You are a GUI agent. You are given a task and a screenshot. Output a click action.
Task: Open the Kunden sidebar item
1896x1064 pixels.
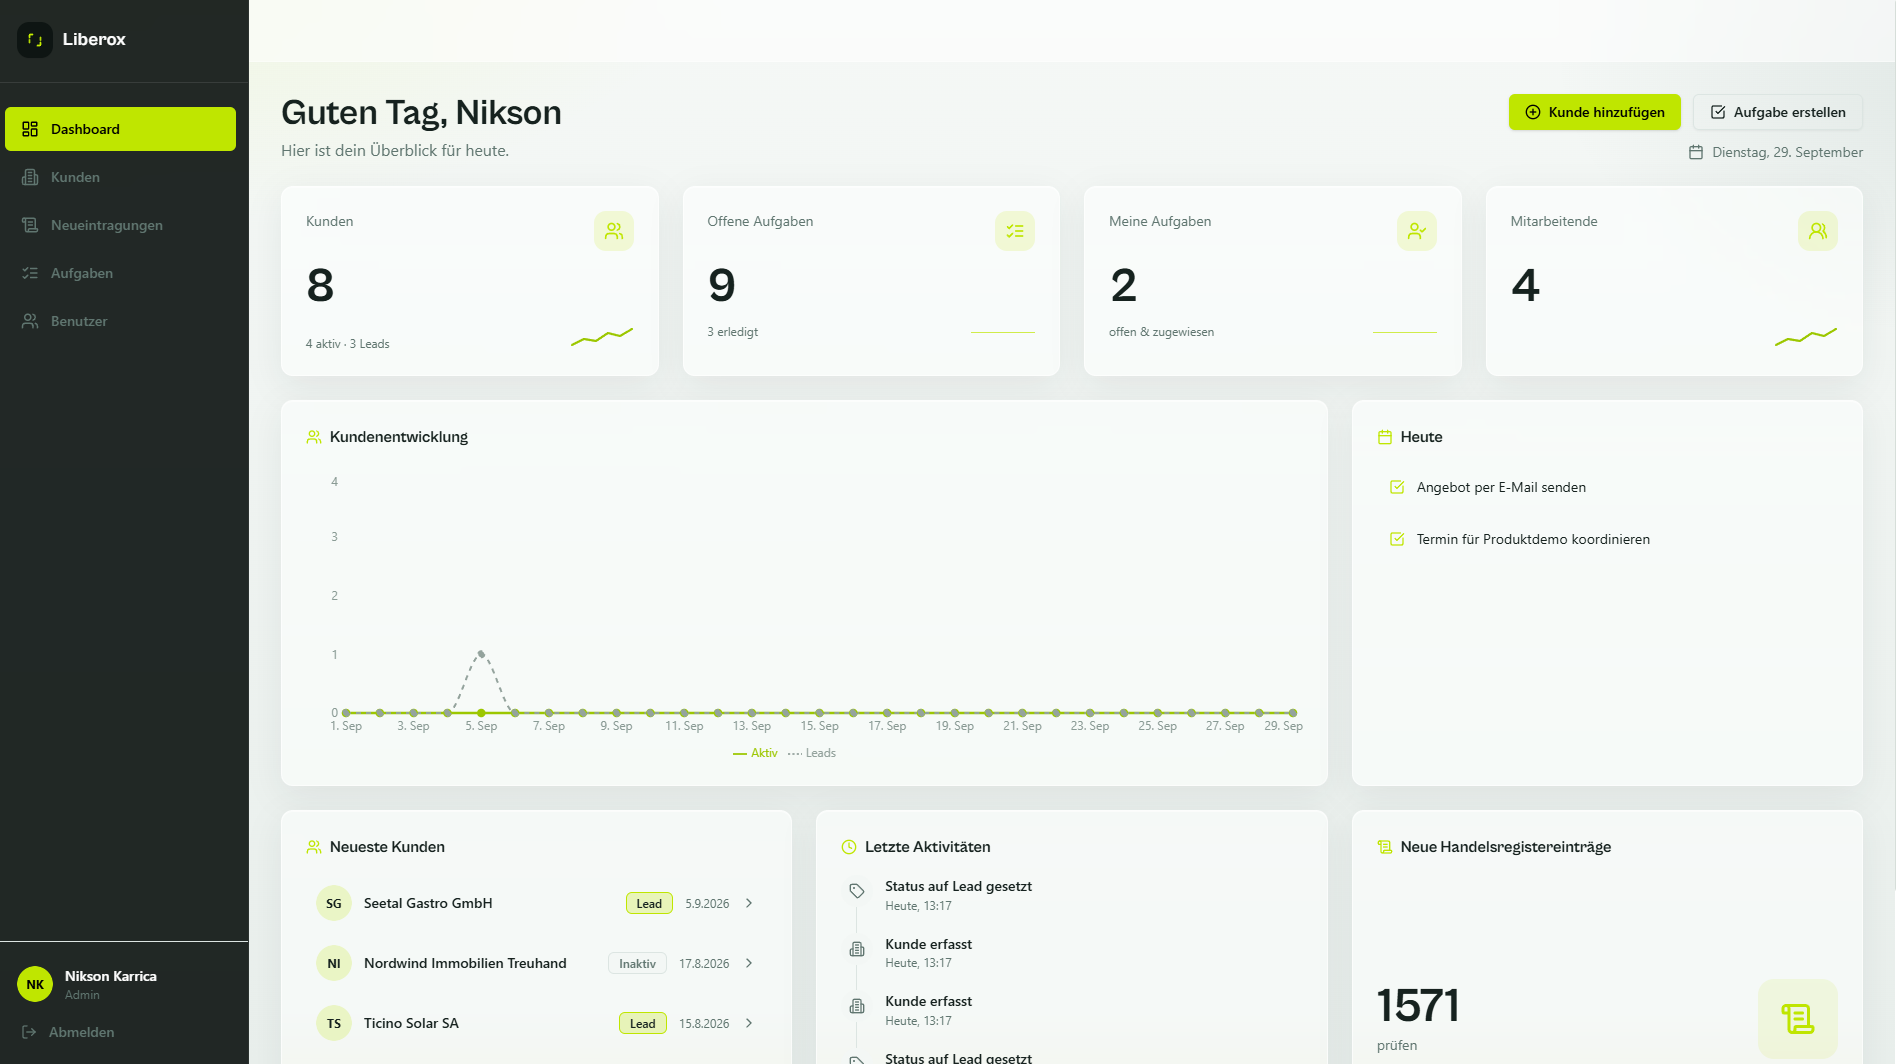tap(120, 177)
